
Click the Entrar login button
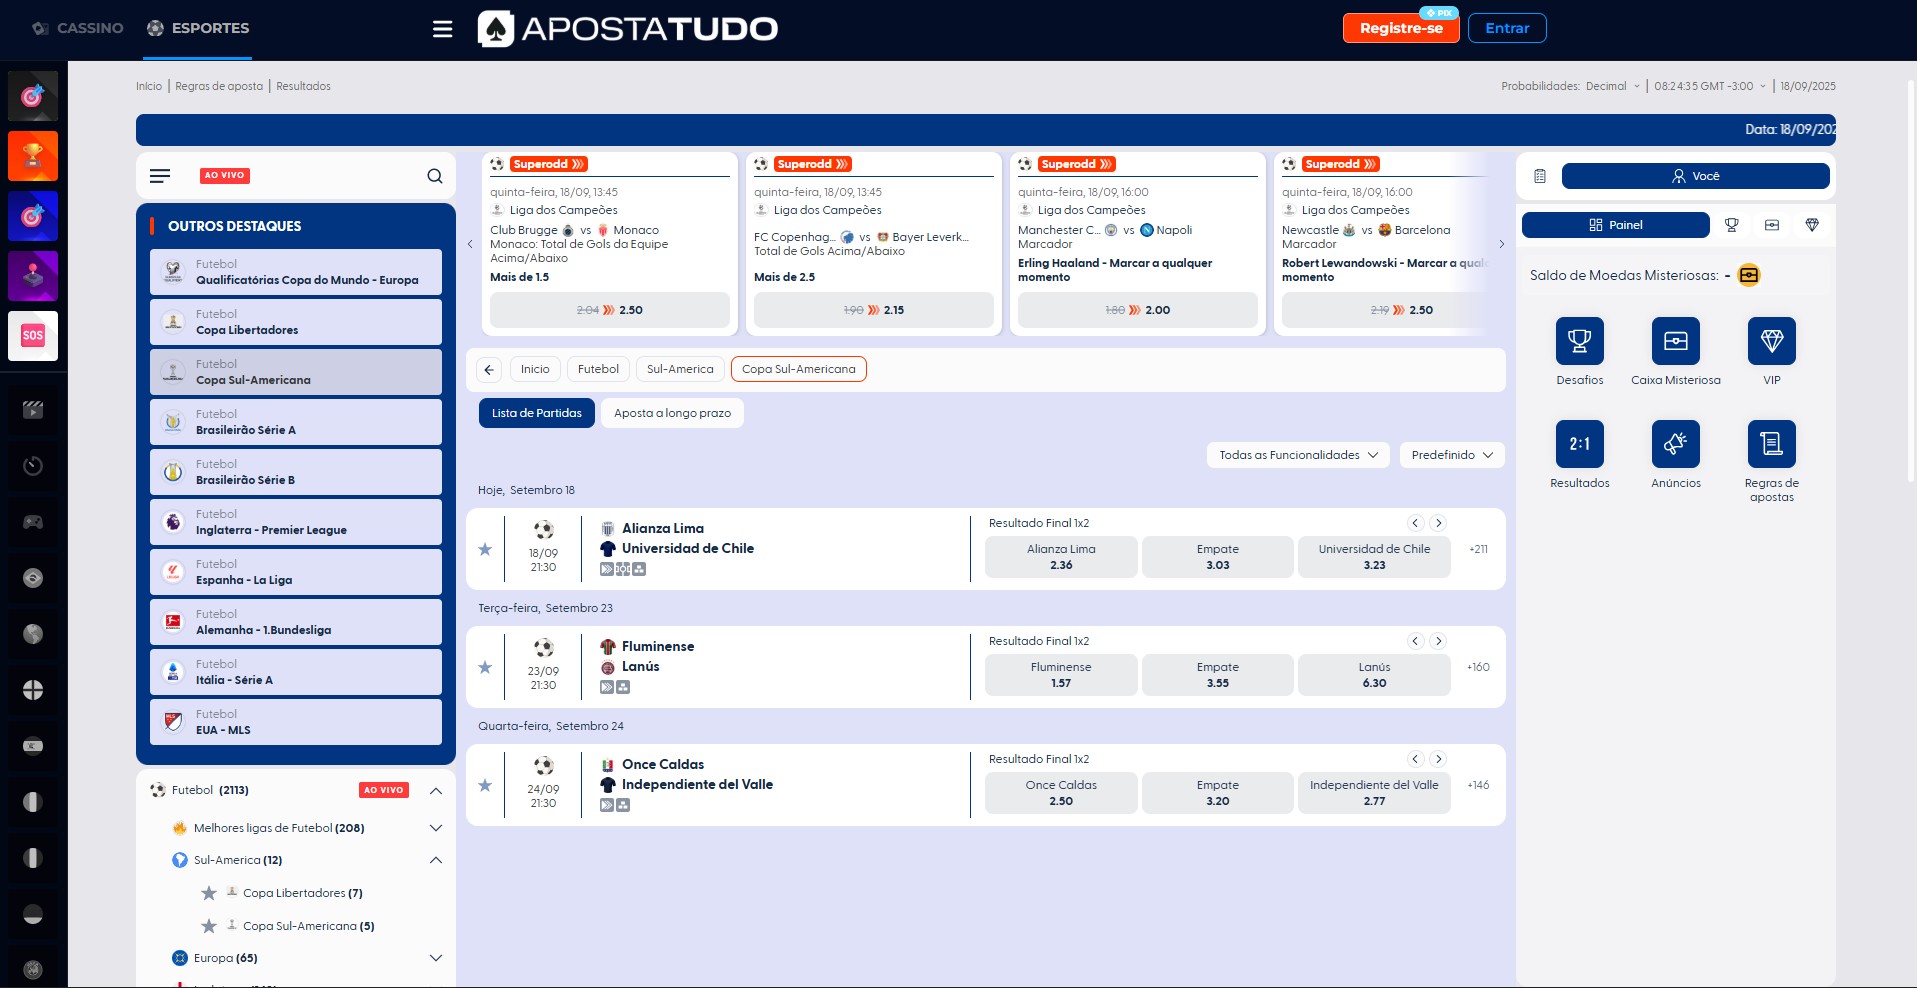point(1507,28)
